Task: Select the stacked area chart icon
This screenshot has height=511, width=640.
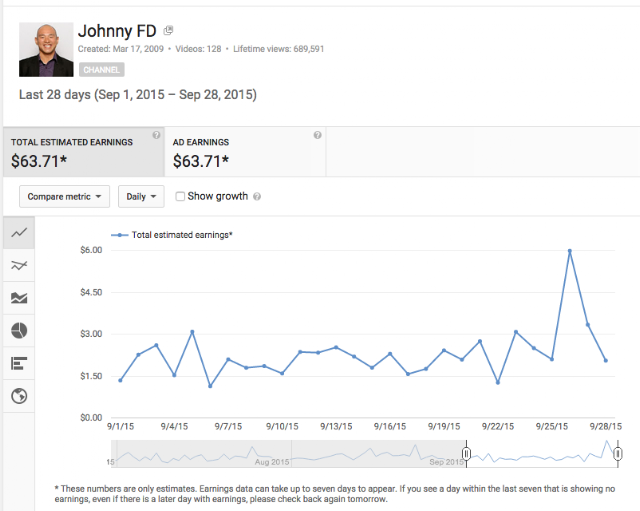Action: pos(19,298)
